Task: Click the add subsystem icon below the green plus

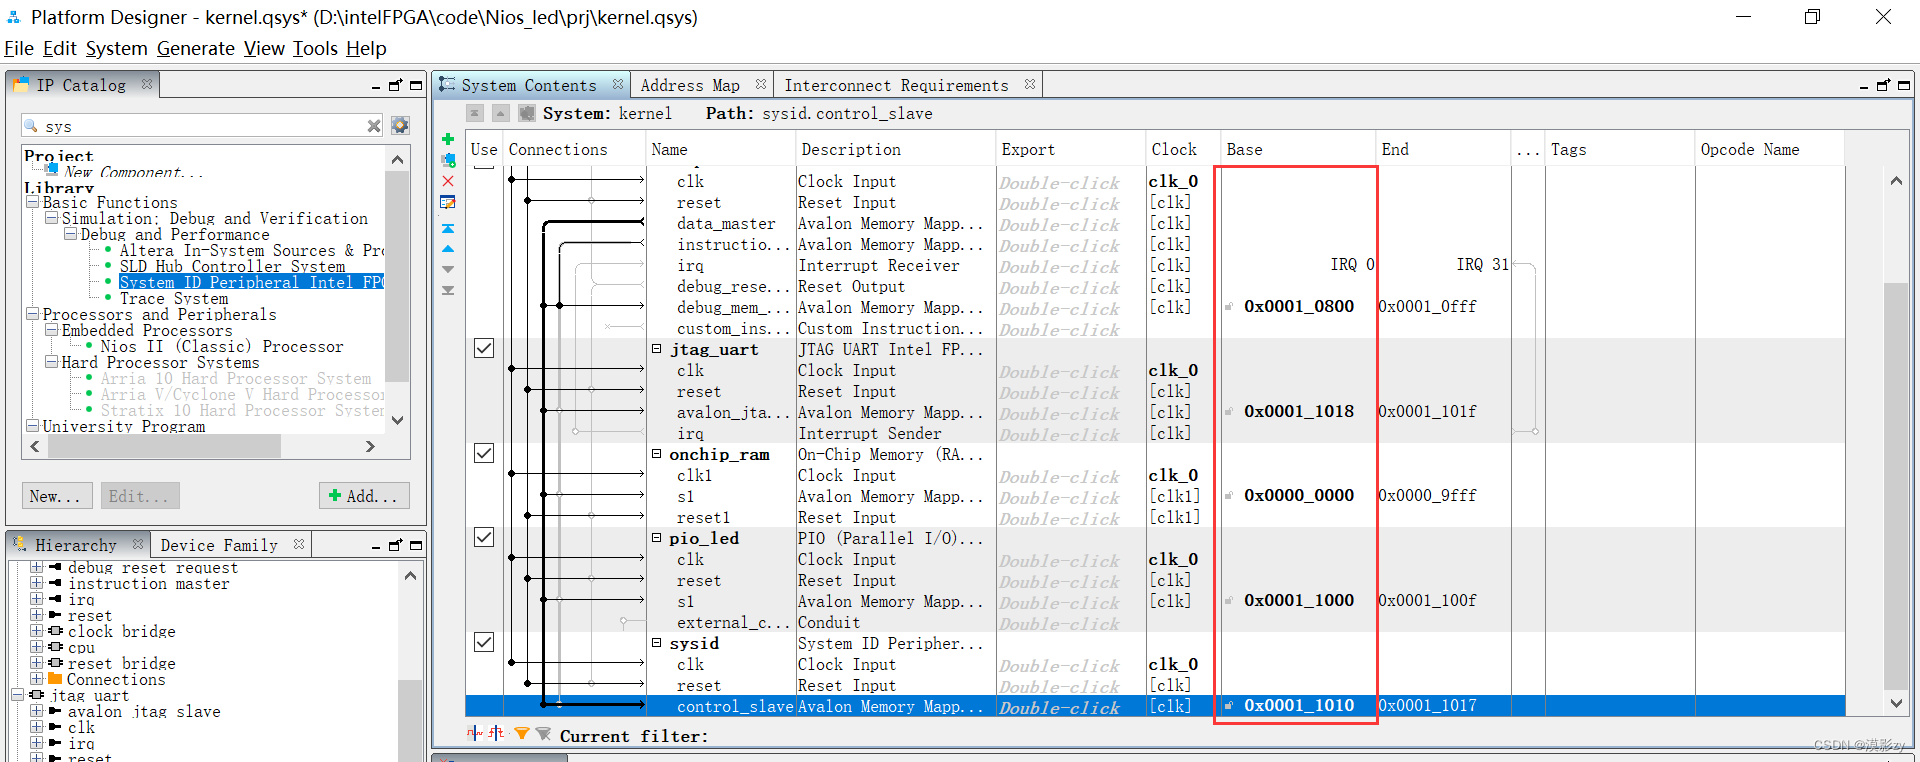Action: coord(448,160)
